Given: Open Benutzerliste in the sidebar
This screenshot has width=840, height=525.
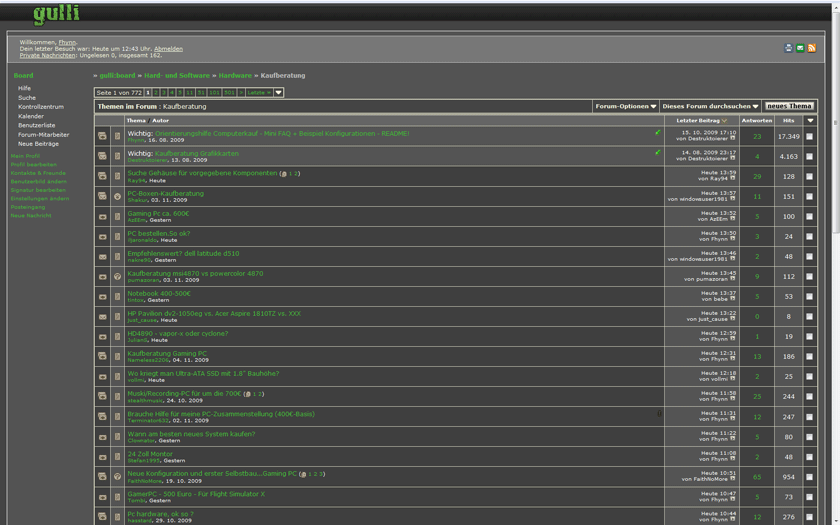Looking at the screenshot, I should pyautogui.click(x=36, y=125).
